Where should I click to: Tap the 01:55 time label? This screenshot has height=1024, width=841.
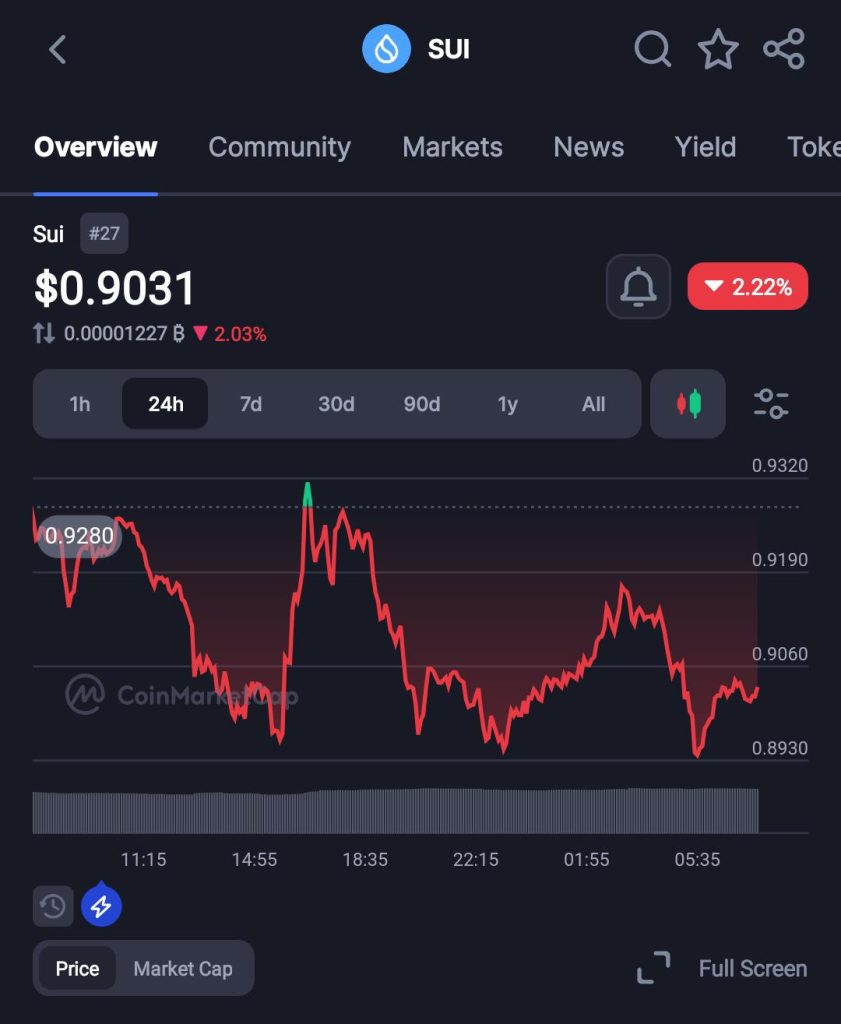586,859
